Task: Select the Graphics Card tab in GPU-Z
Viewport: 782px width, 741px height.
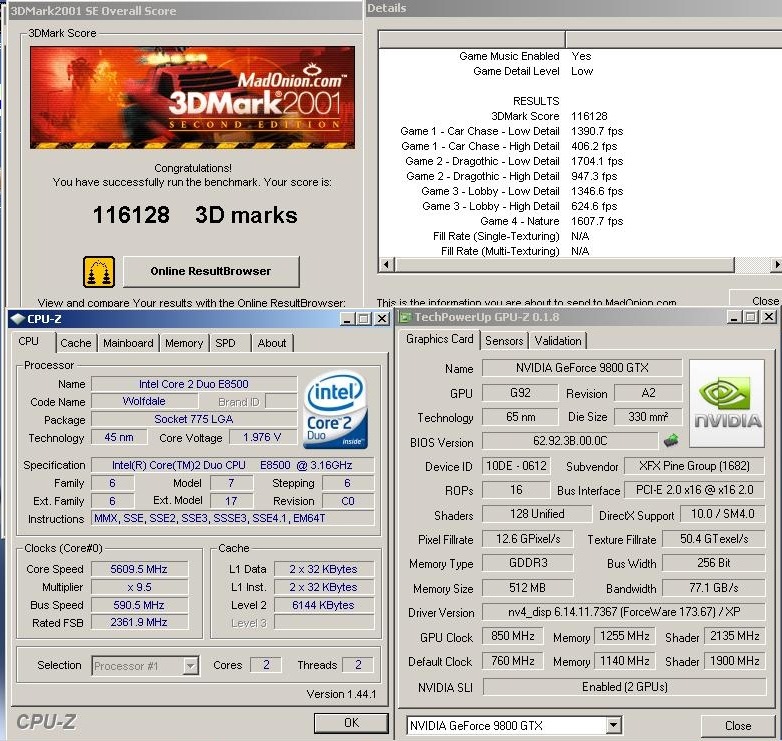Action: (439, 339)
